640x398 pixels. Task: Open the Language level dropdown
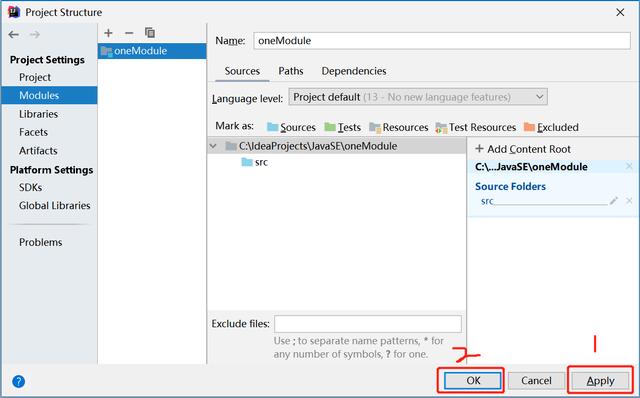pyautogui.click(x=418, y=97)
